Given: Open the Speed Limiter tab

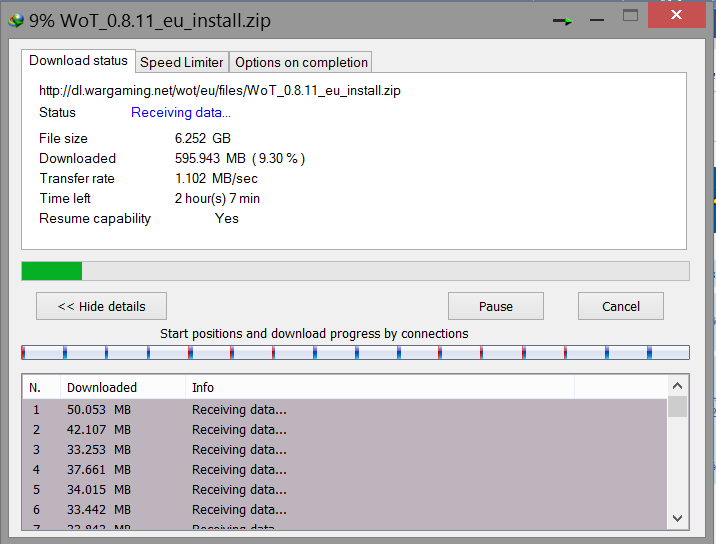Looking at the screenshot, I should 181,62.
